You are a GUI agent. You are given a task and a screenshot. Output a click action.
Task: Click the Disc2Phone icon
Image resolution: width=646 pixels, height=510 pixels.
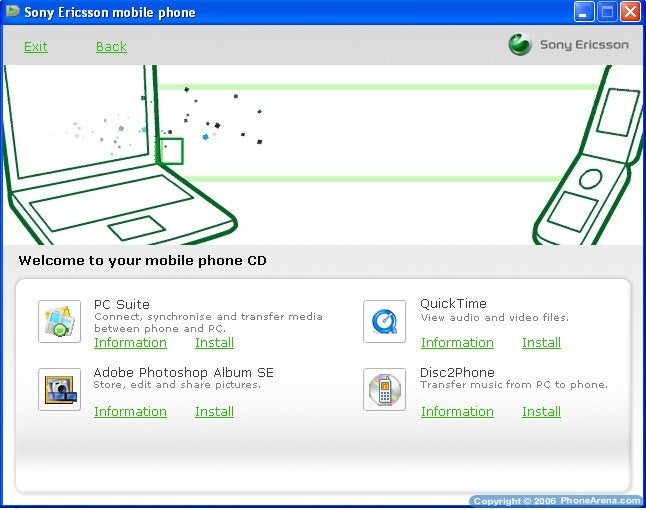384,389
